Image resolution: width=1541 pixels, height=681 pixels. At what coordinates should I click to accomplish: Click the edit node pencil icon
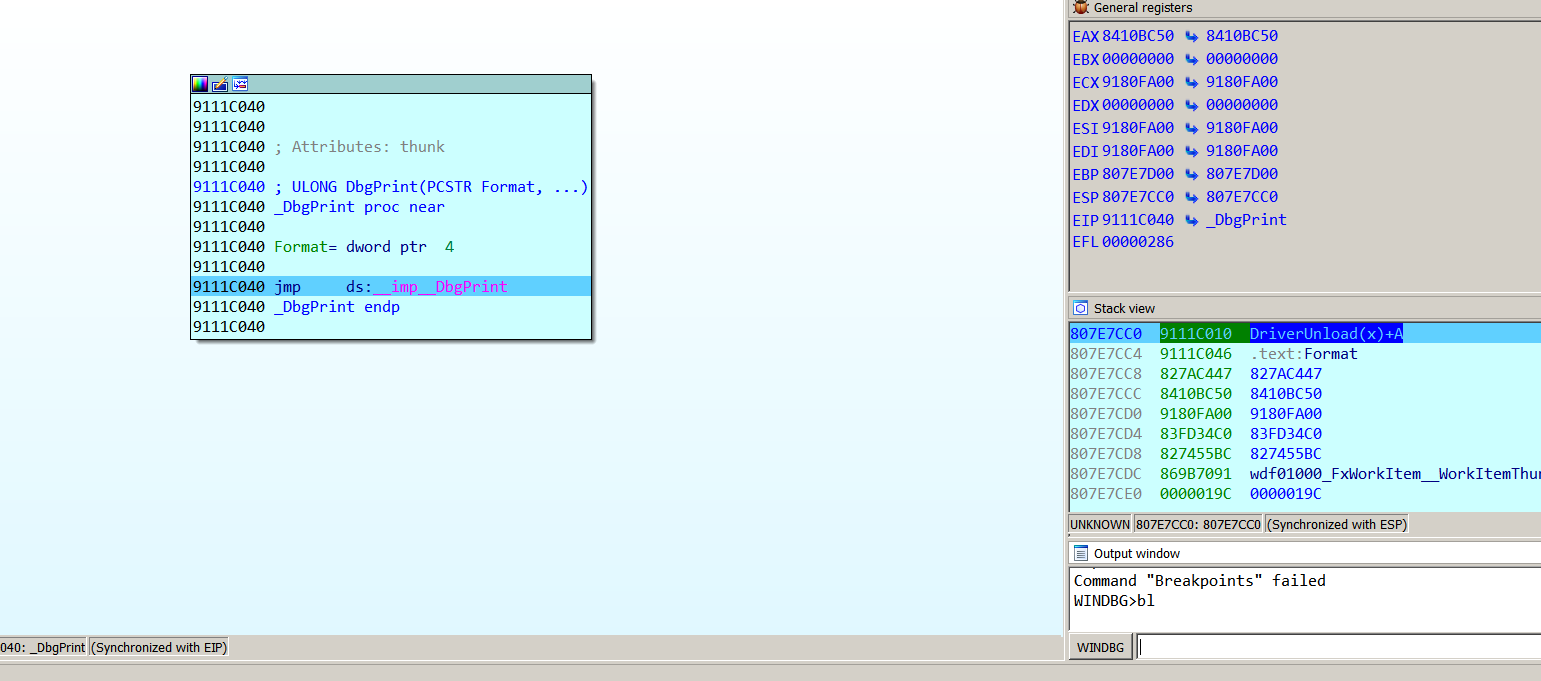220,85
